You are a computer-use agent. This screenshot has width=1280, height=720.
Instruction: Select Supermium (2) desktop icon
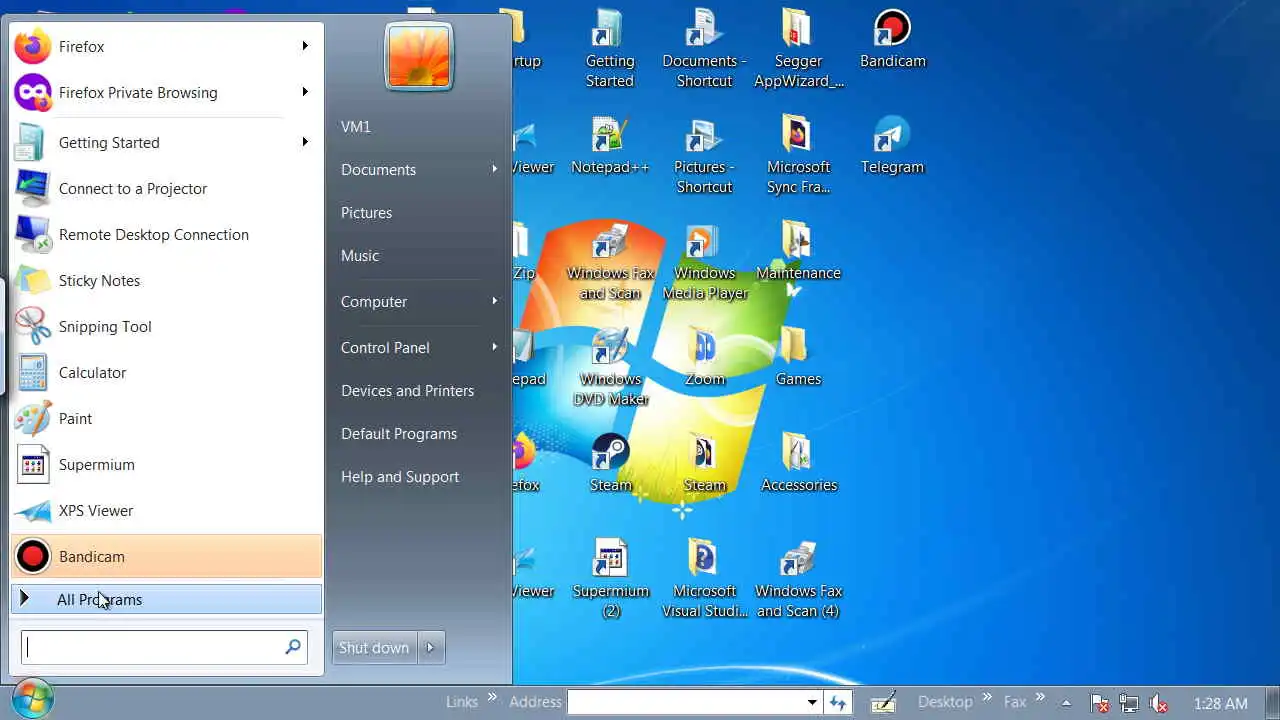pos(610,579)
